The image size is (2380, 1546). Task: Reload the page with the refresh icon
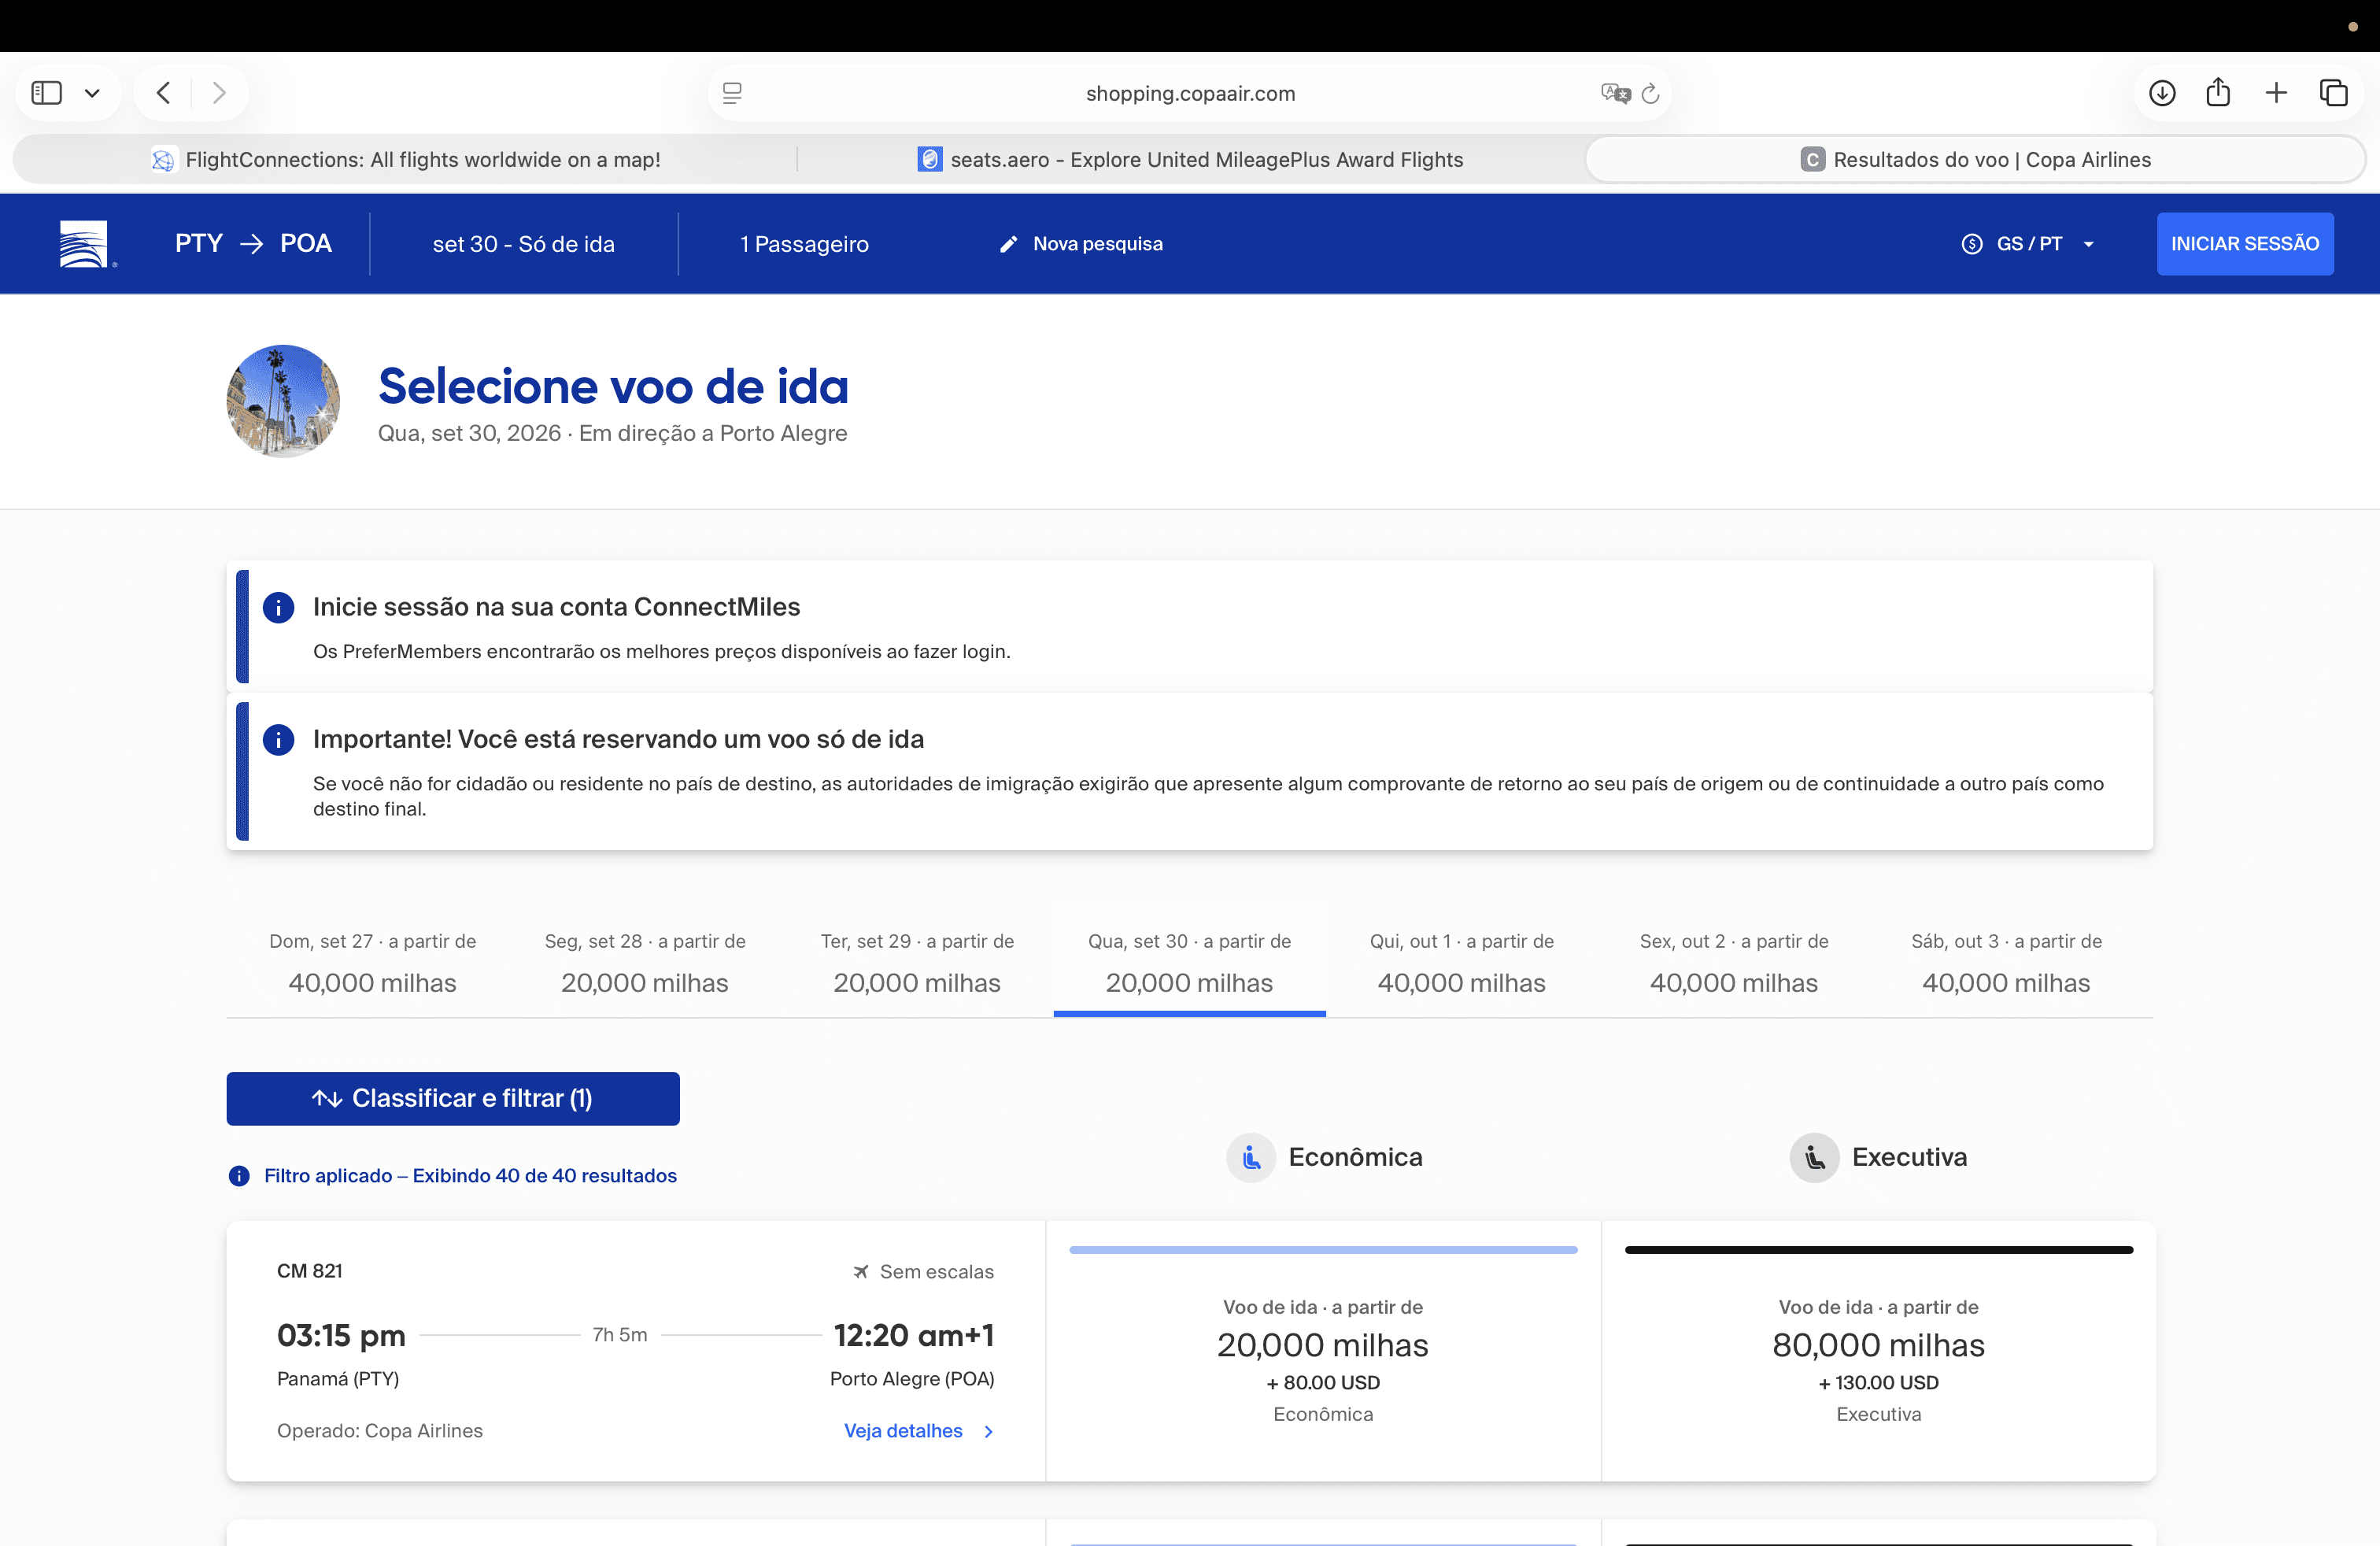click(1651, 93)
